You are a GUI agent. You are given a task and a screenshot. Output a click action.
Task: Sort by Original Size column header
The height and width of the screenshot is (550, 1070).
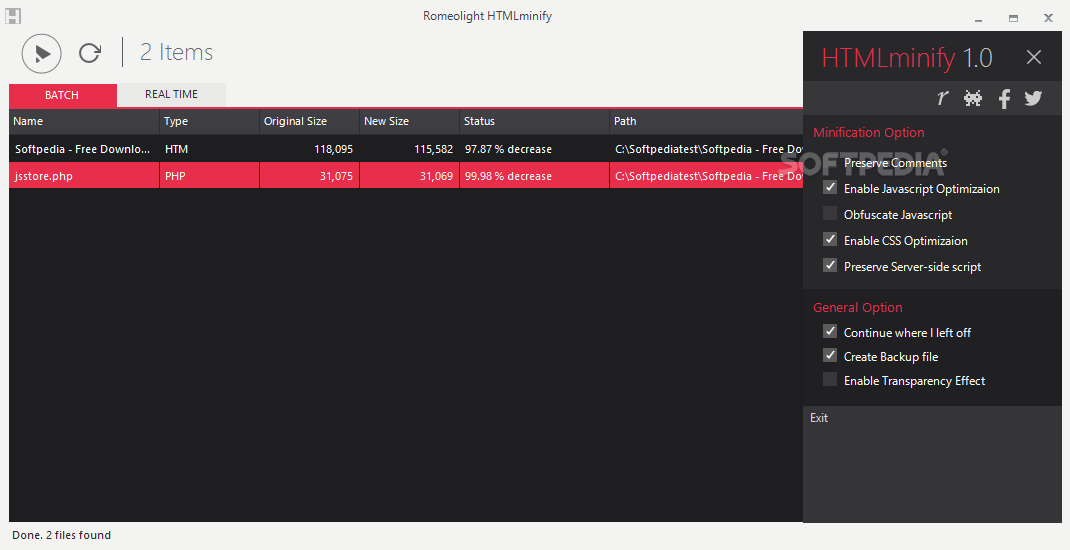coord(309,121)
